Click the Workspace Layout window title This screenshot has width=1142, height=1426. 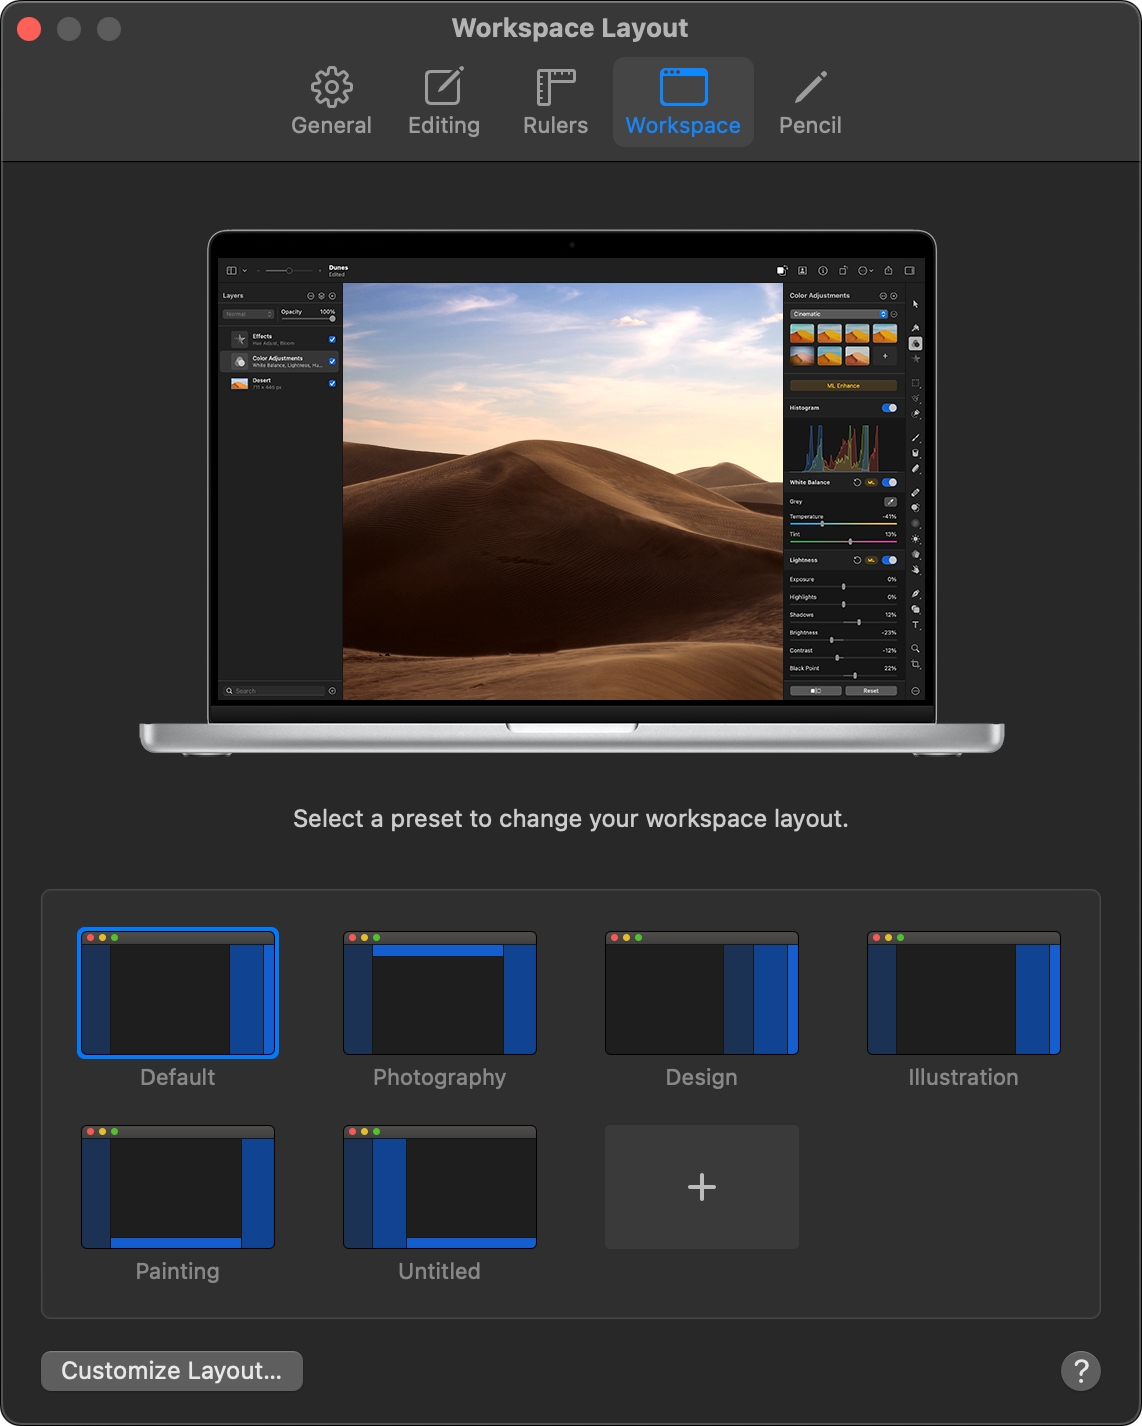(570, 28)
